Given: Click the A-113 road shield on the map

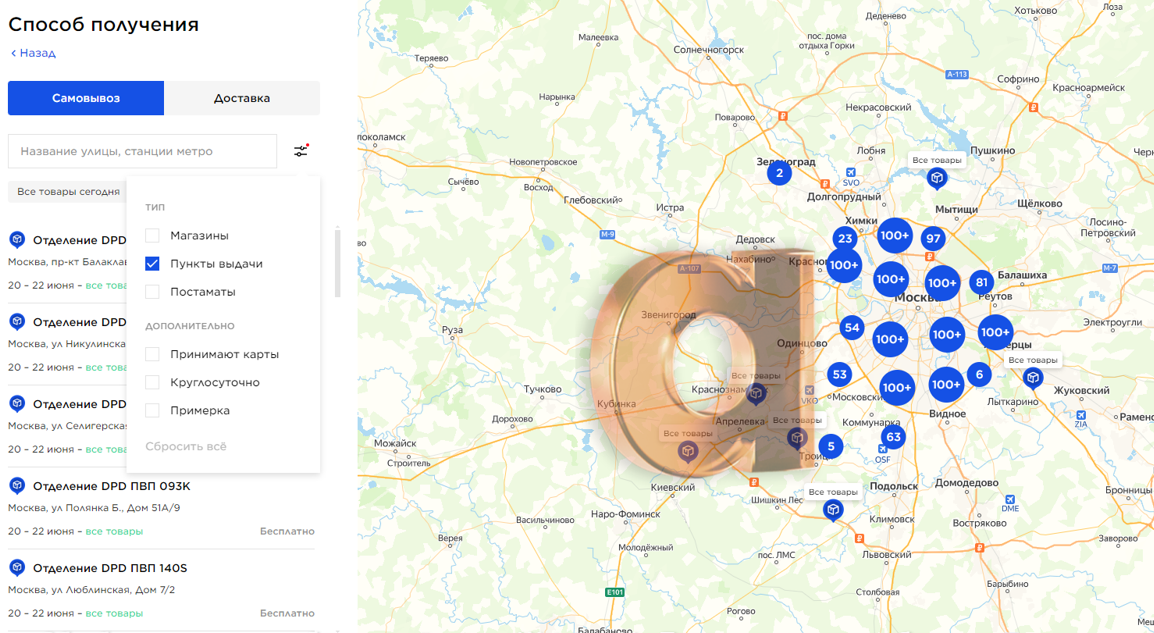Looking at the screenshot, I should pos(957,74).
